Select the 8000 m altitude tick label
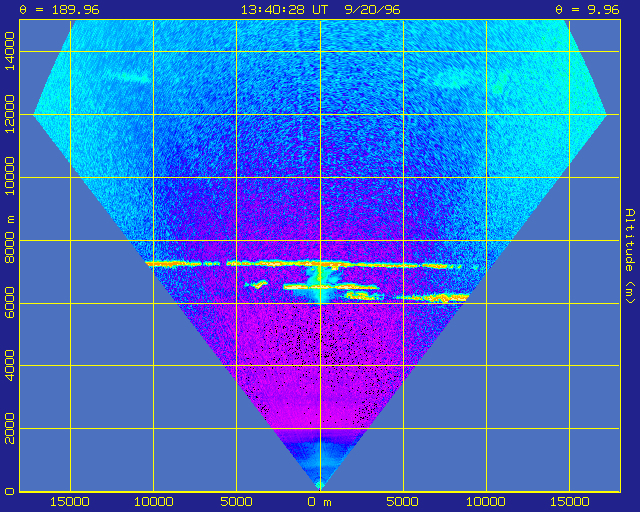 (x=9, y=240)
